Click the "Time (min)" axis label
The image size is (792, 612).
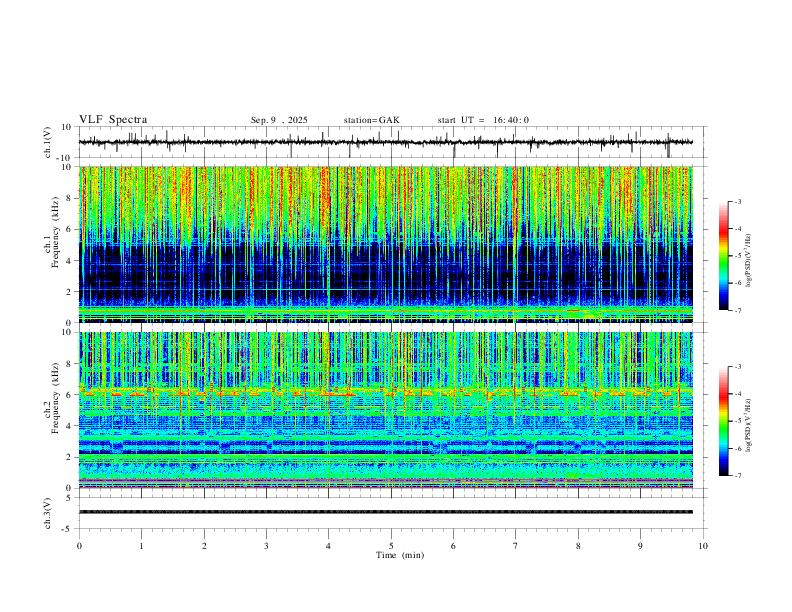[x=400, y=555]
